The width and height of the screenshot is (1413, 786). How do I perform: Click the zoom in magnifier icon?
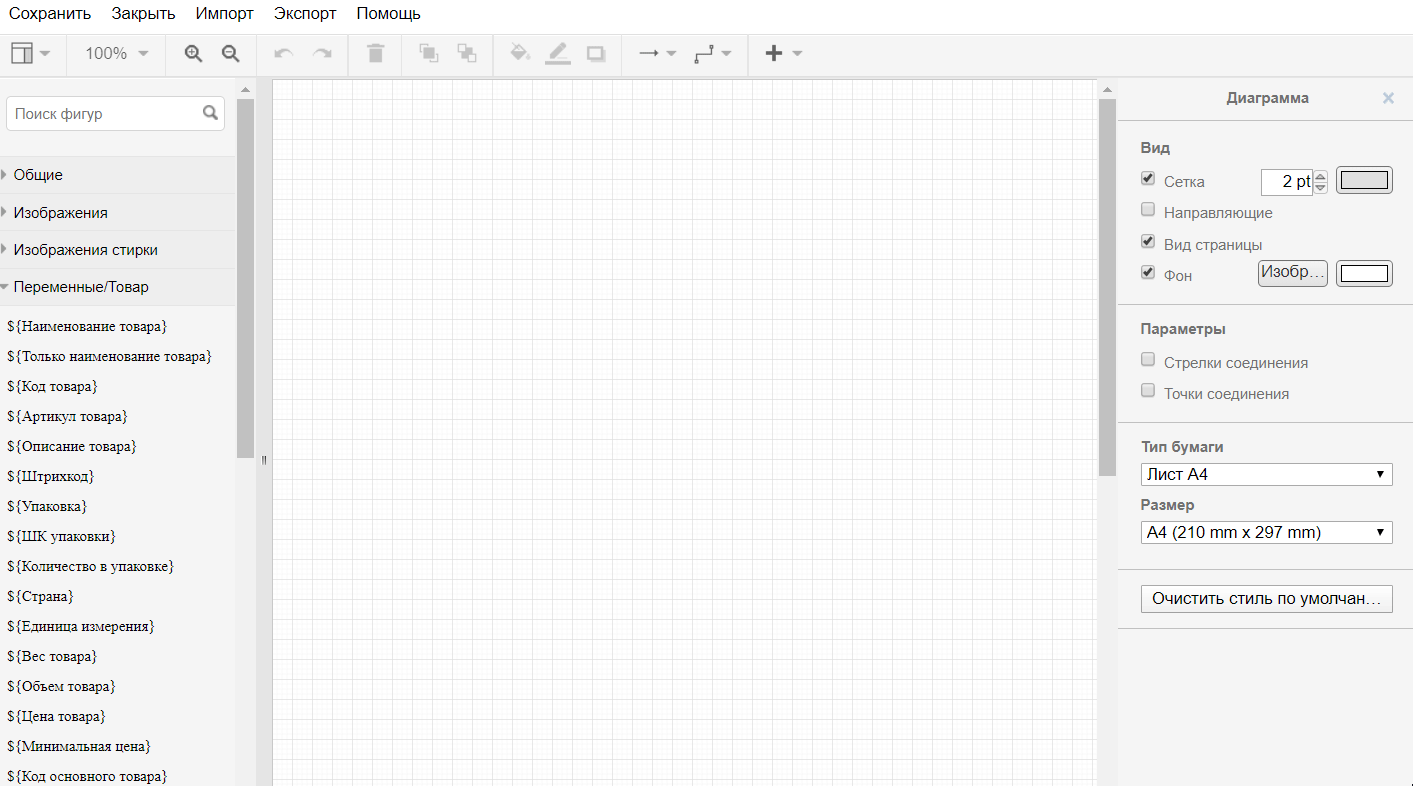click(194, 54)
